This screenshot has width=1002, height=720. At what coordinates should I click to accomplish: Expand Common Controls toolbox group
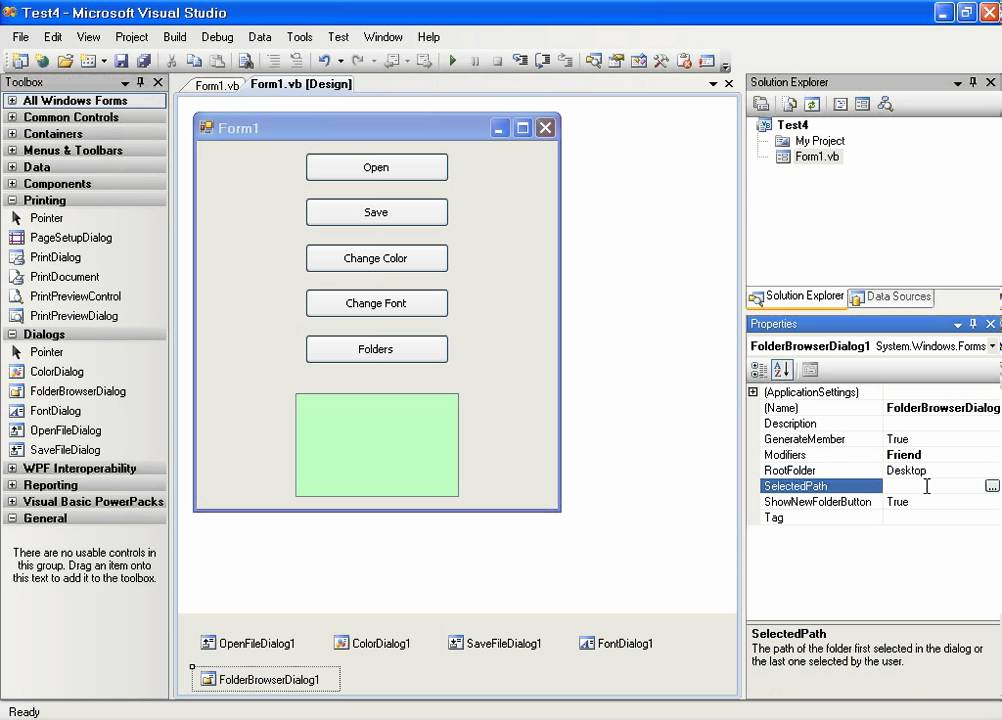click(12, 117)
